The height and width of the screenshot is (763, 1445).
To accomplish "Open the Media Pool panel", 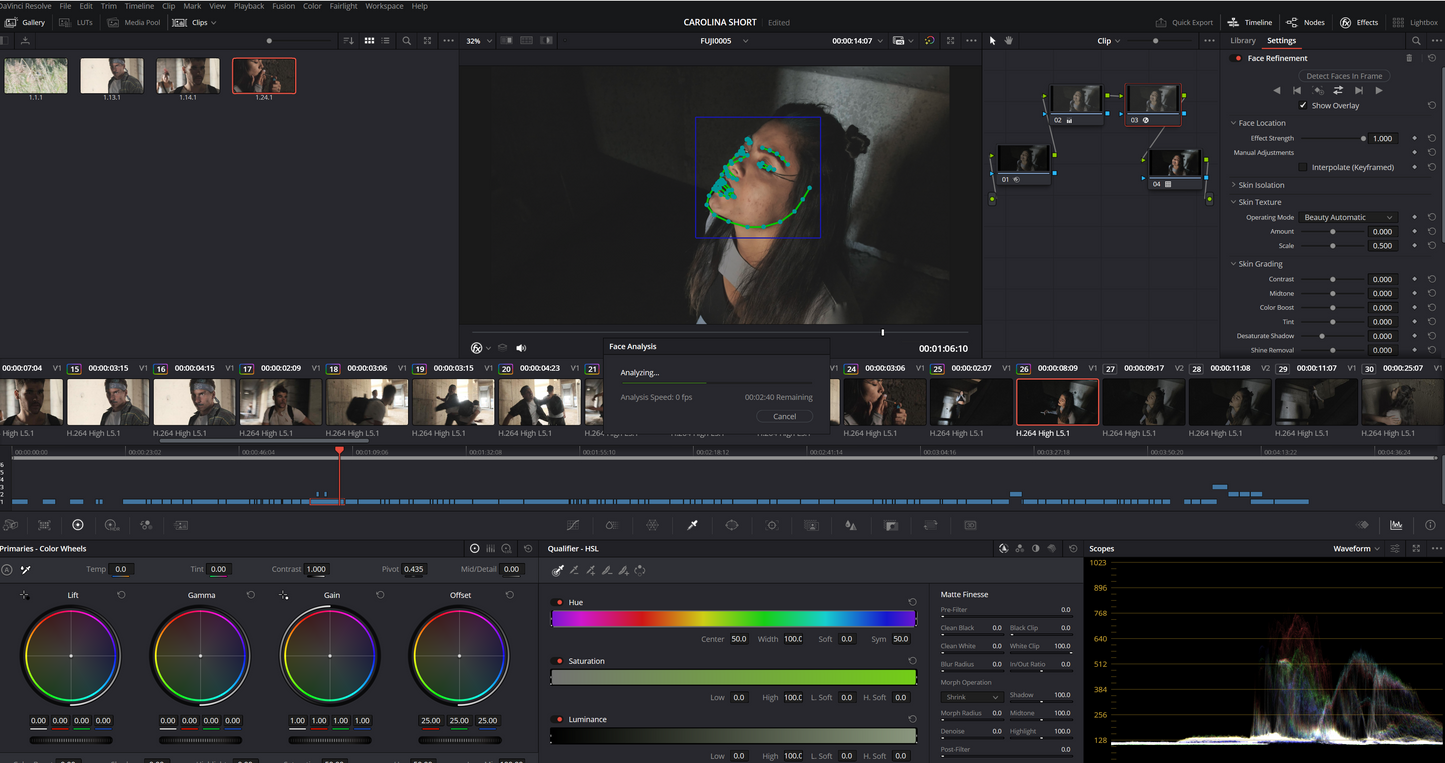I will [134, 22].
